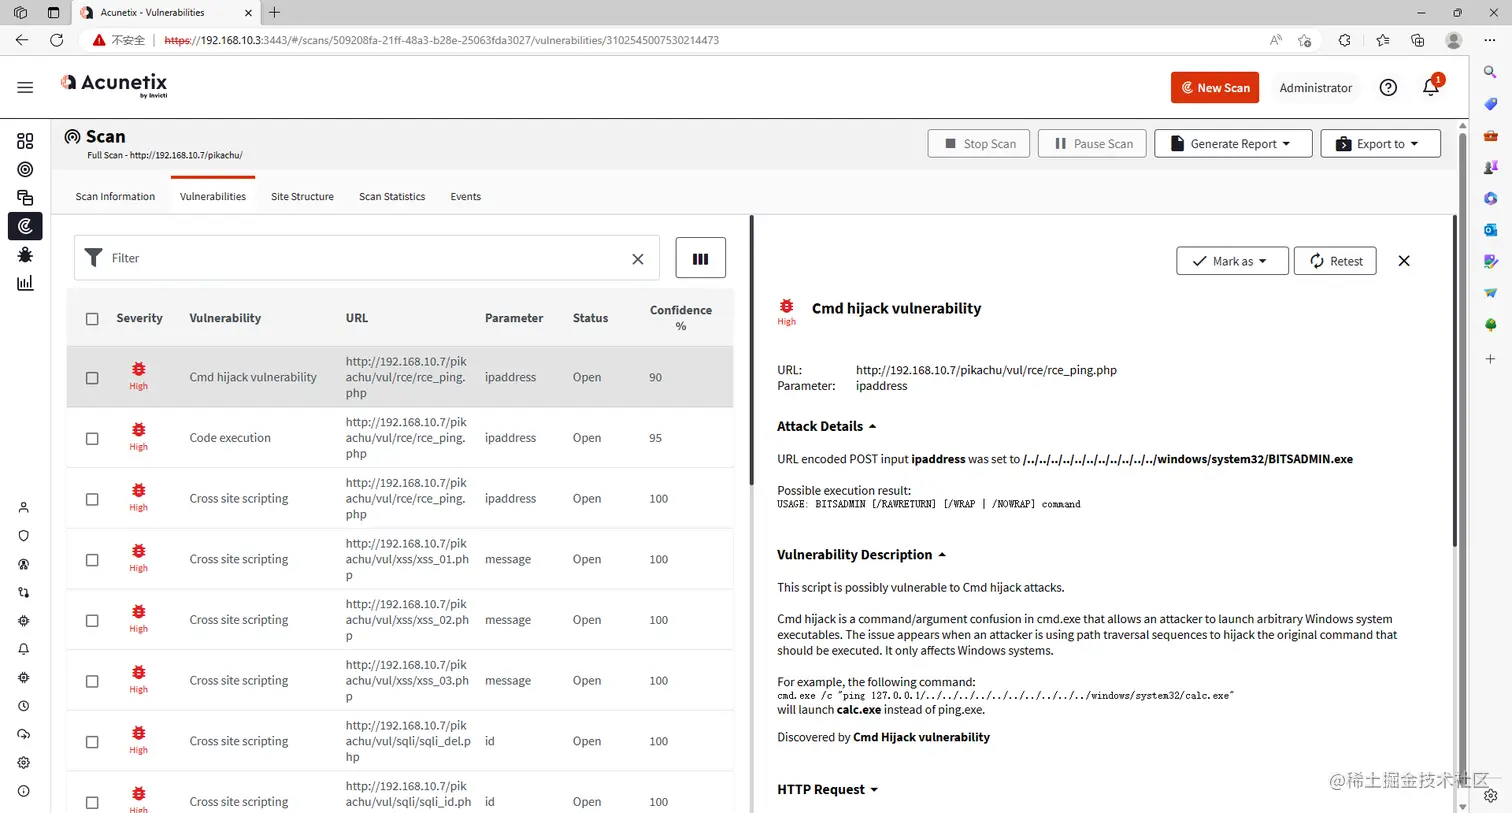The height and width of the screenshot is (813, 1512).
Task: Switch to Vulnerabilities tab
Action: coord(213,197)
